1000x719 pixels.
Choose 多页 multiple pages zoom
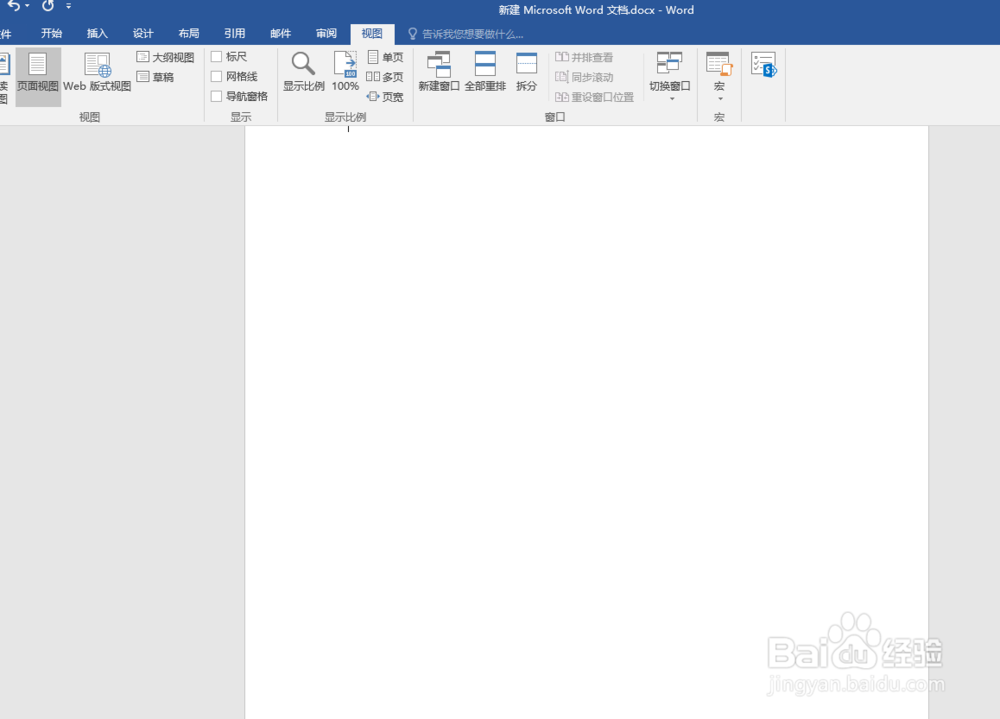(385, 77)
